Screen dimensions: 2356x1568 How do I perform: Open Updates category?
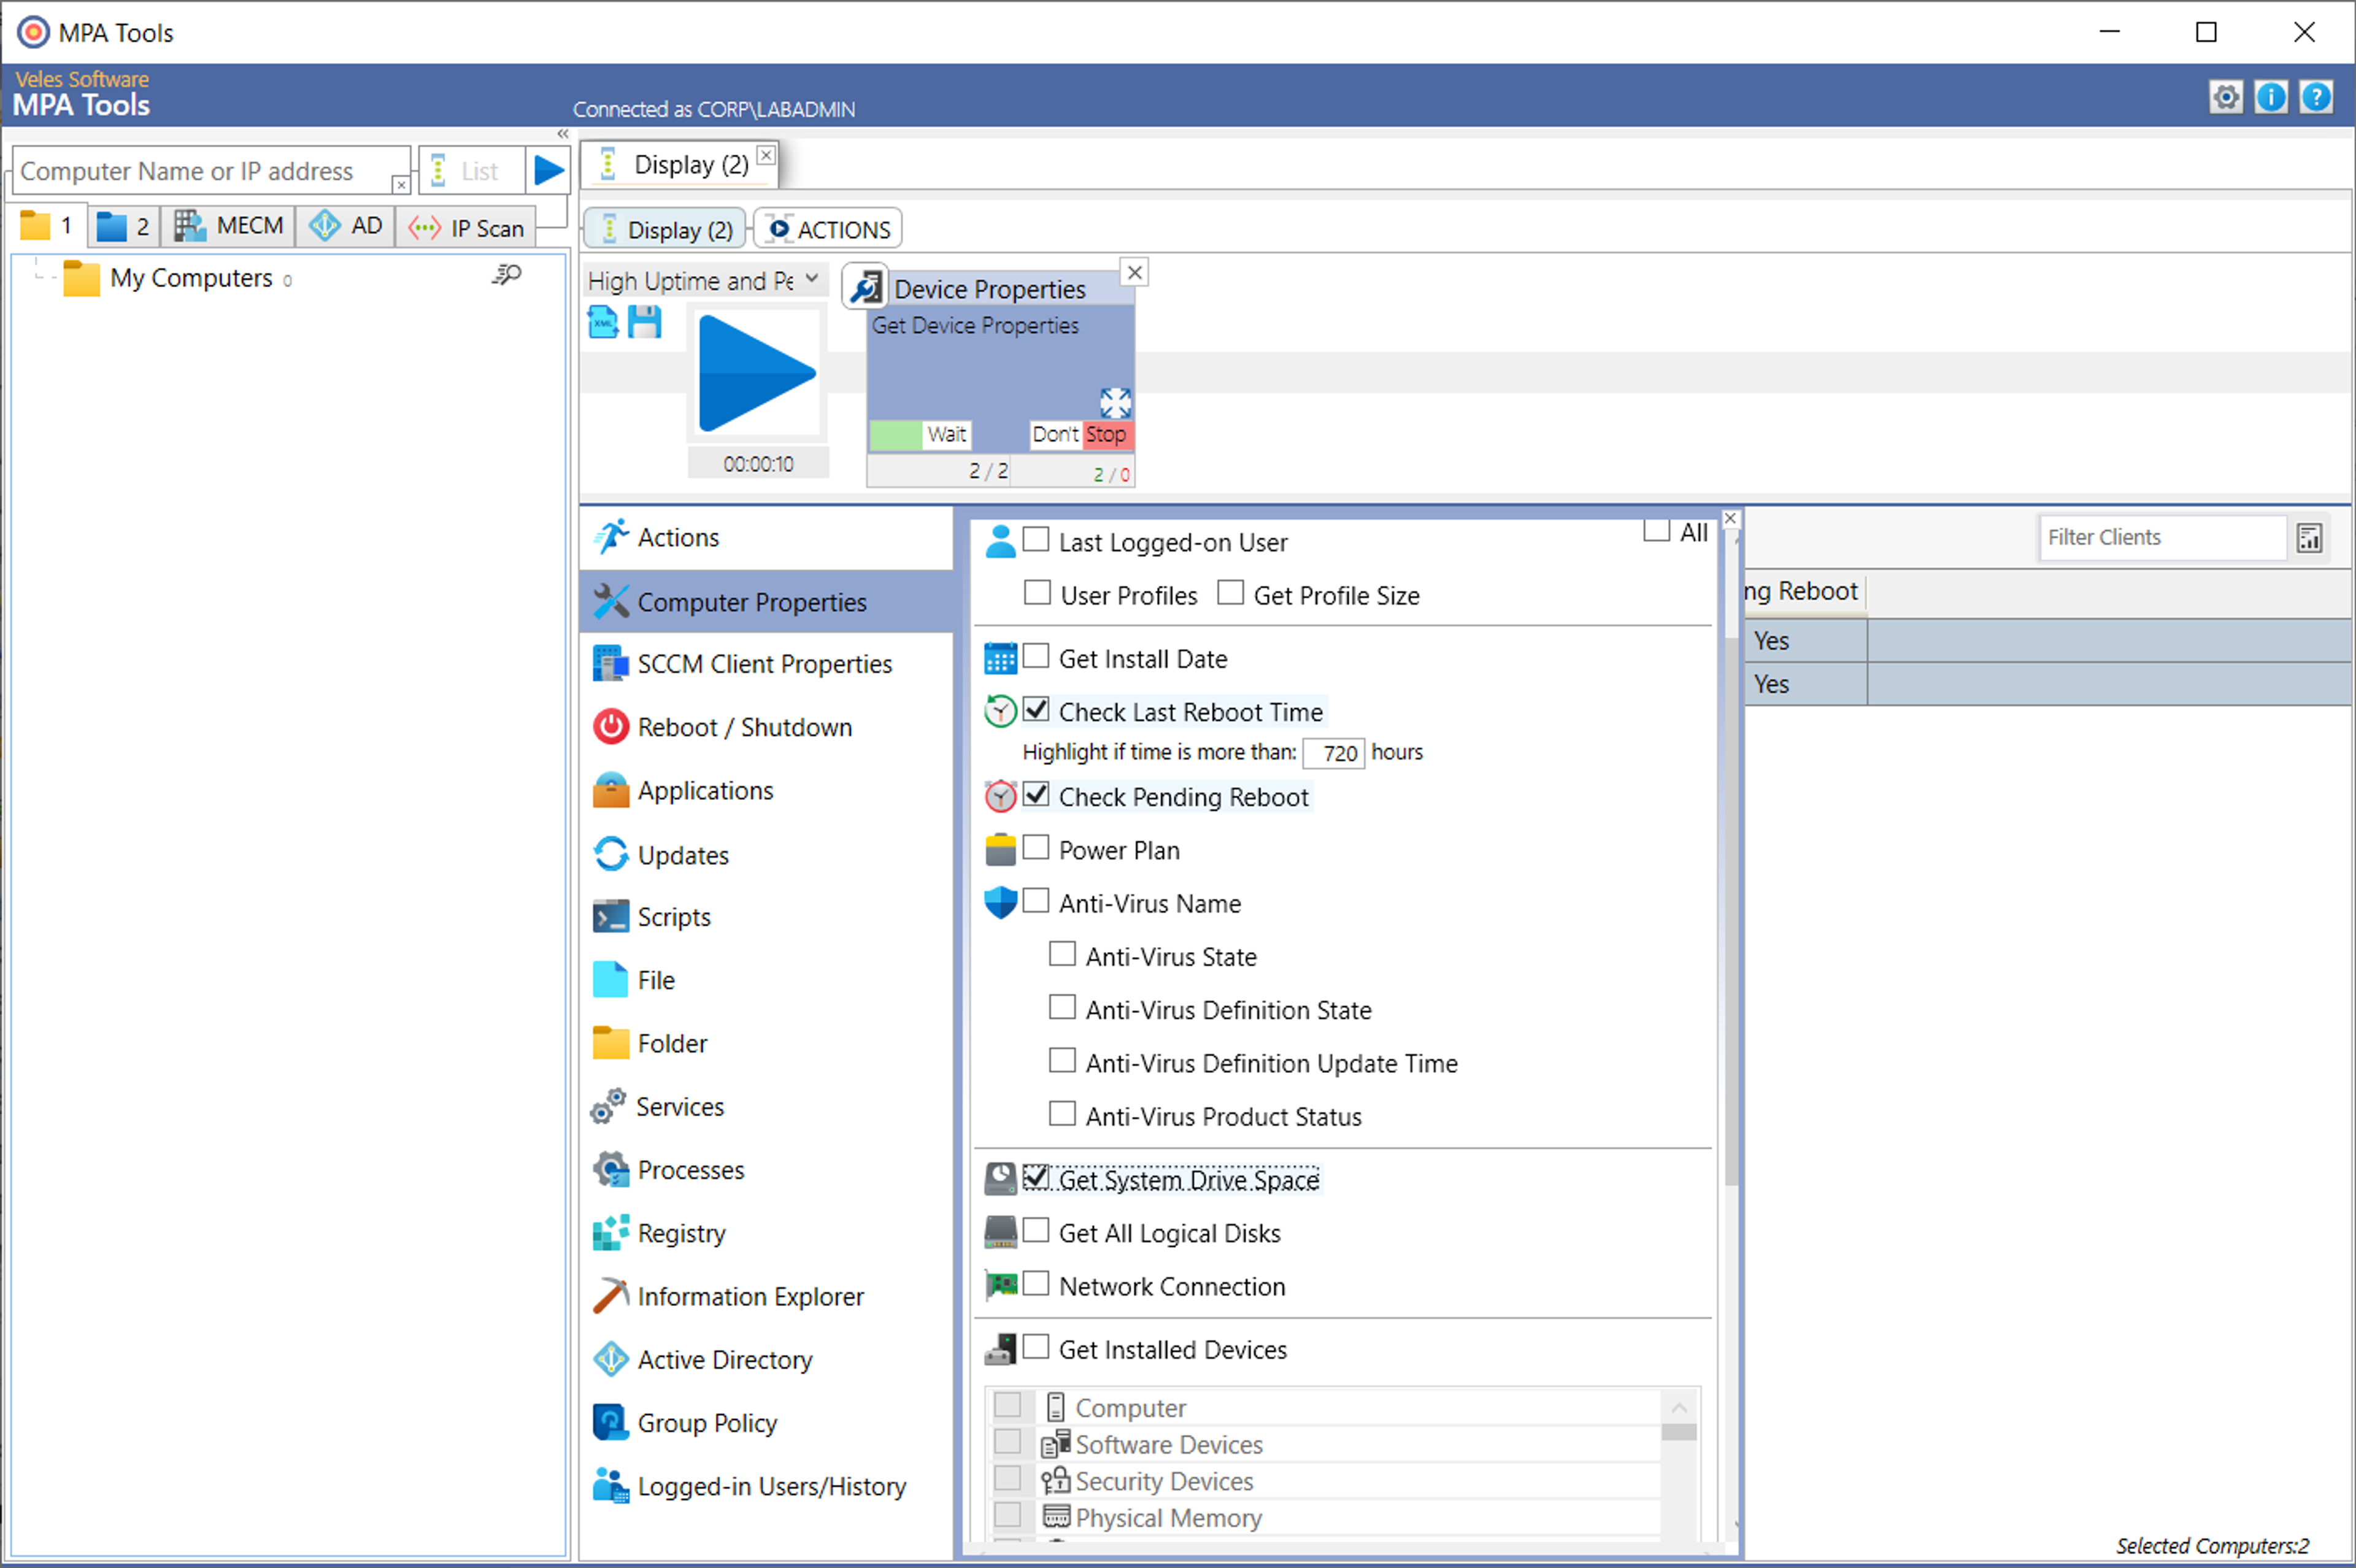[766, 855]
